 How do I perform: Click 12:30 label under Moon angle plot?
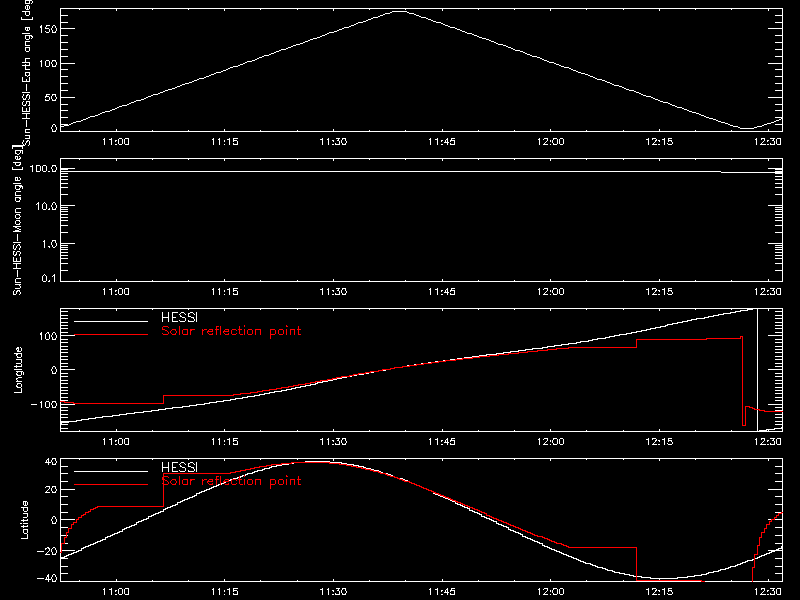pos(768,292)
